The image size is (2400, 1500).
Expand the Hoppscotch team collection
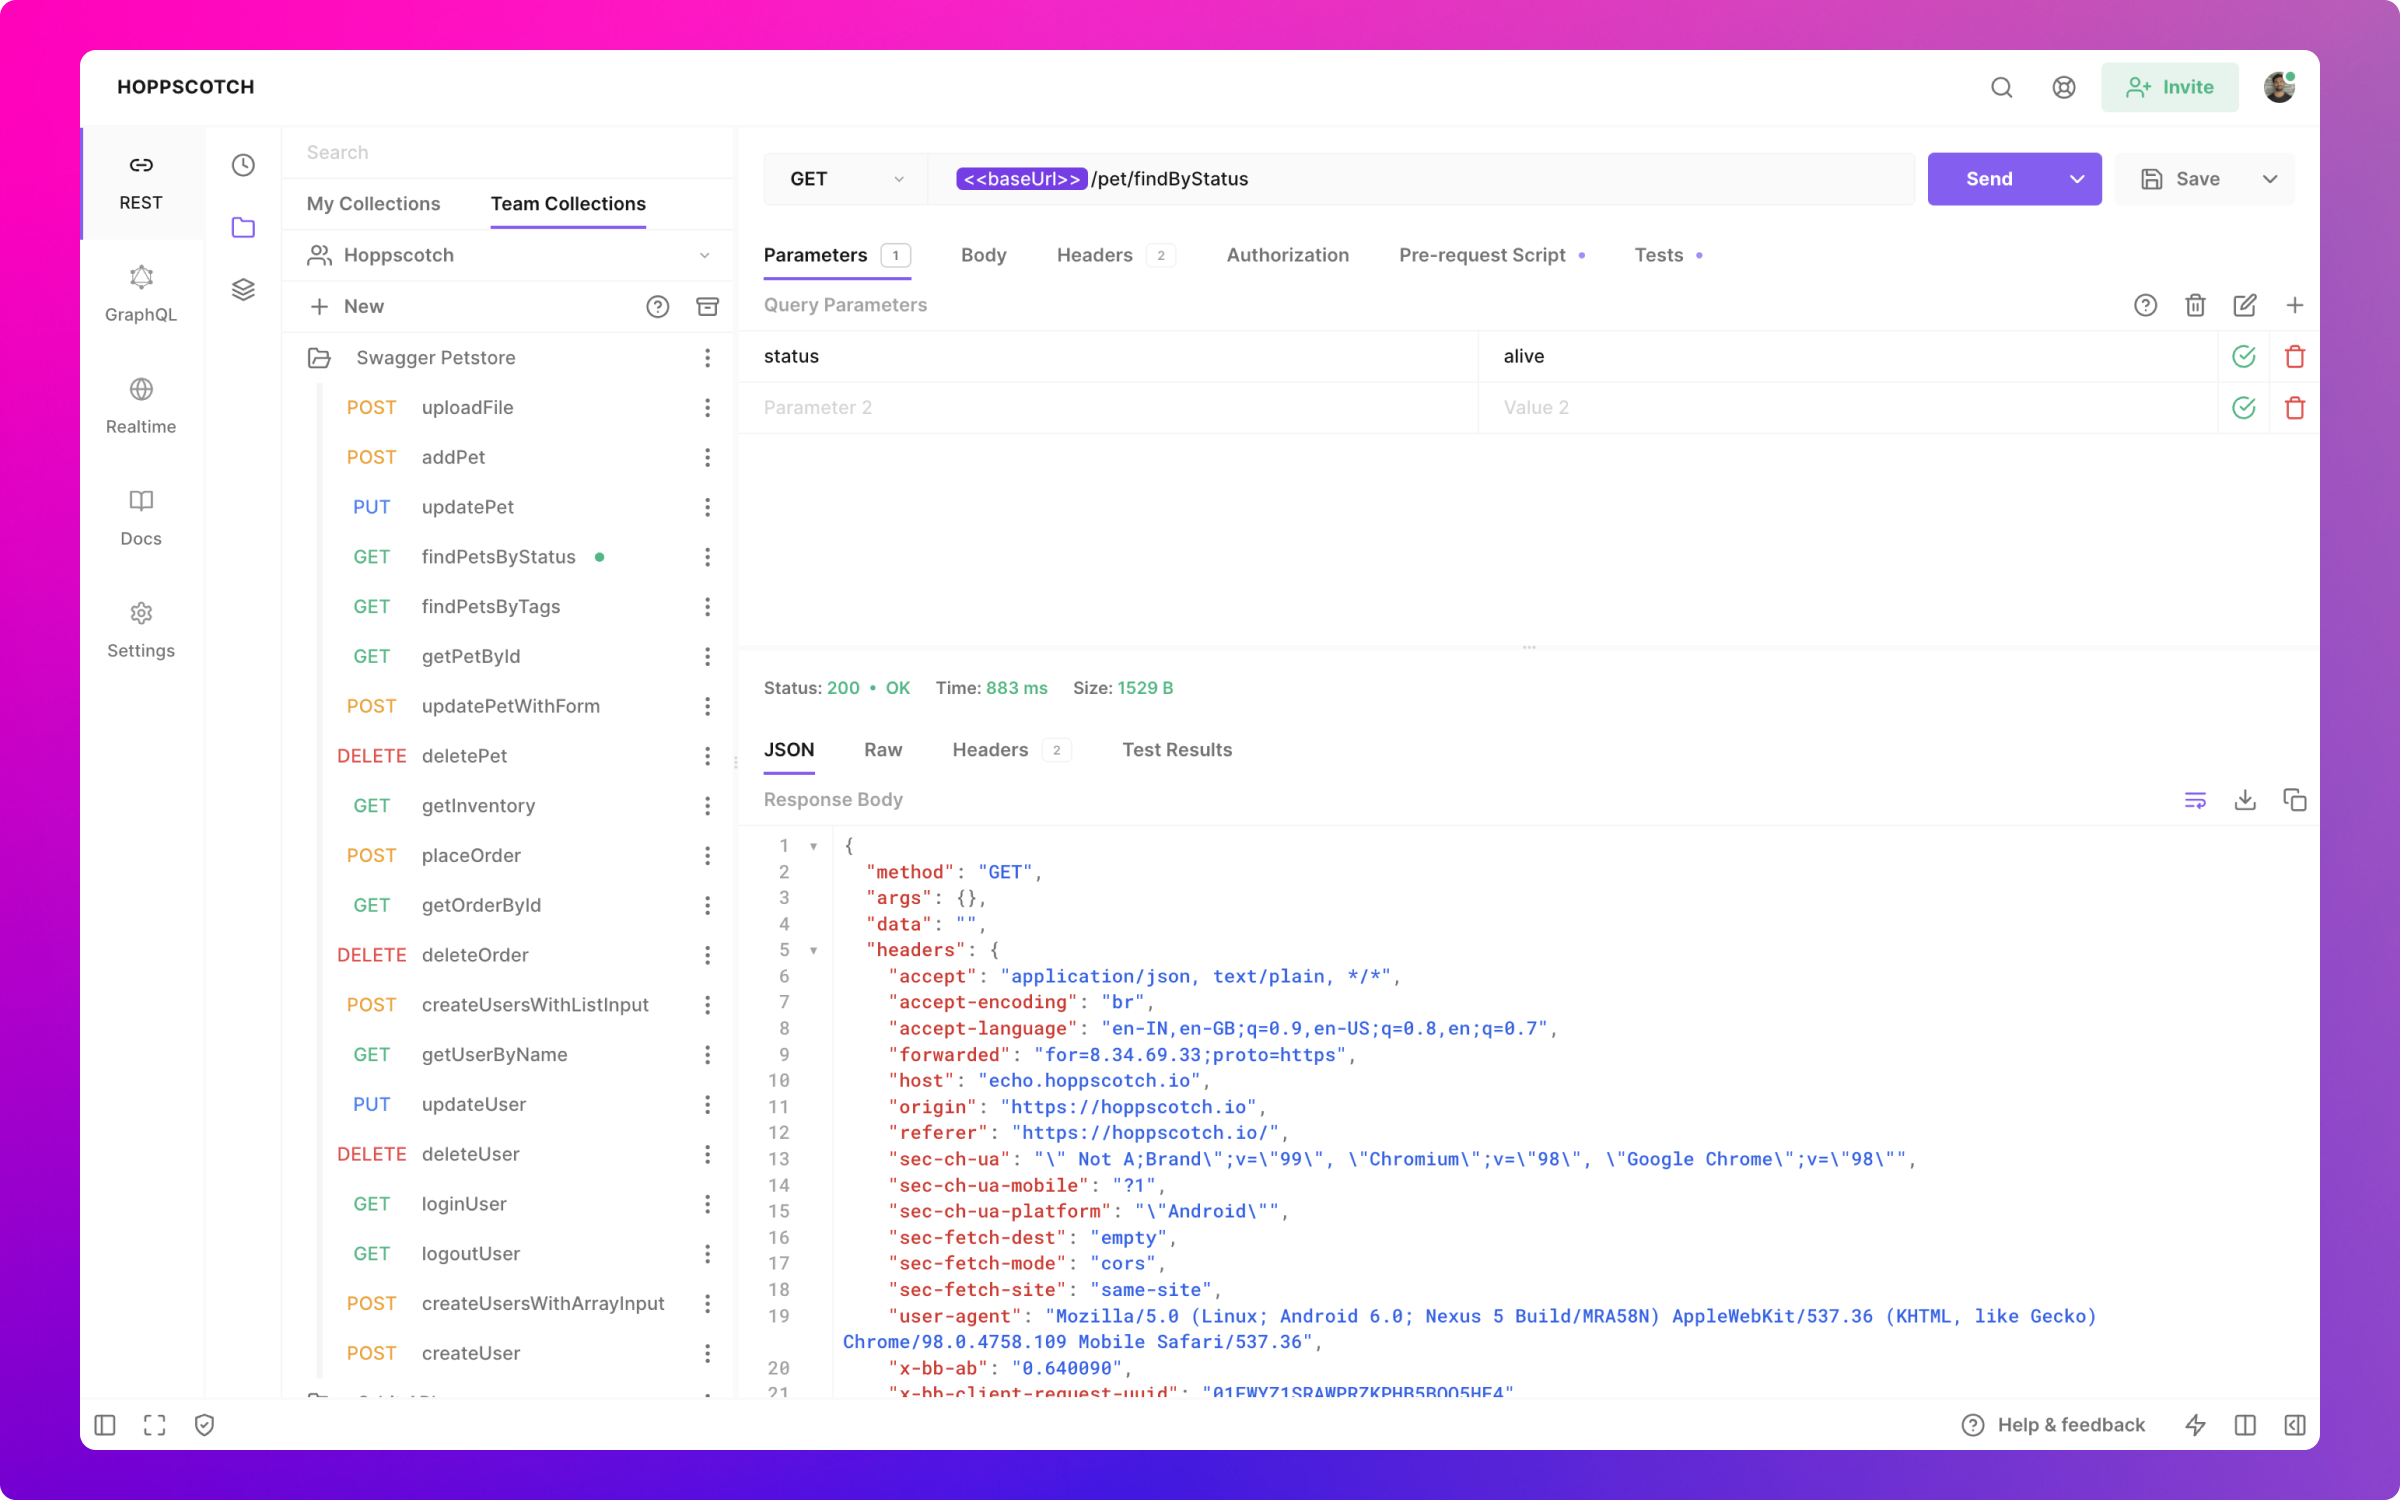[702, 254]
